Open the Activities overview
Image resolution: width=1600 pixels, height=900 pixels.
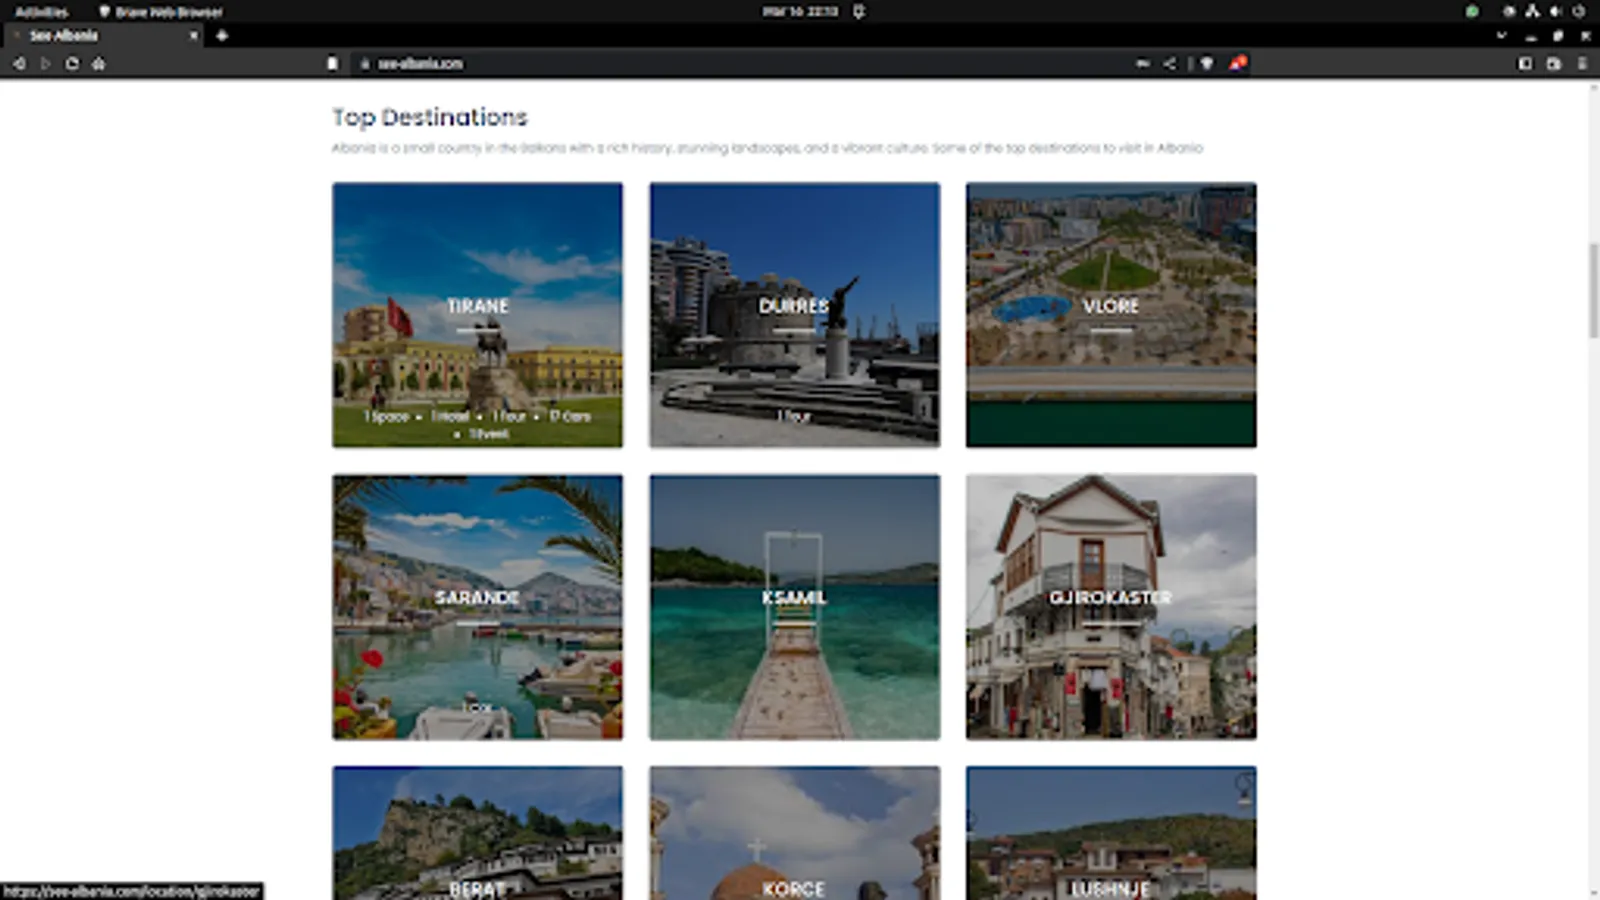pos(41,11)
